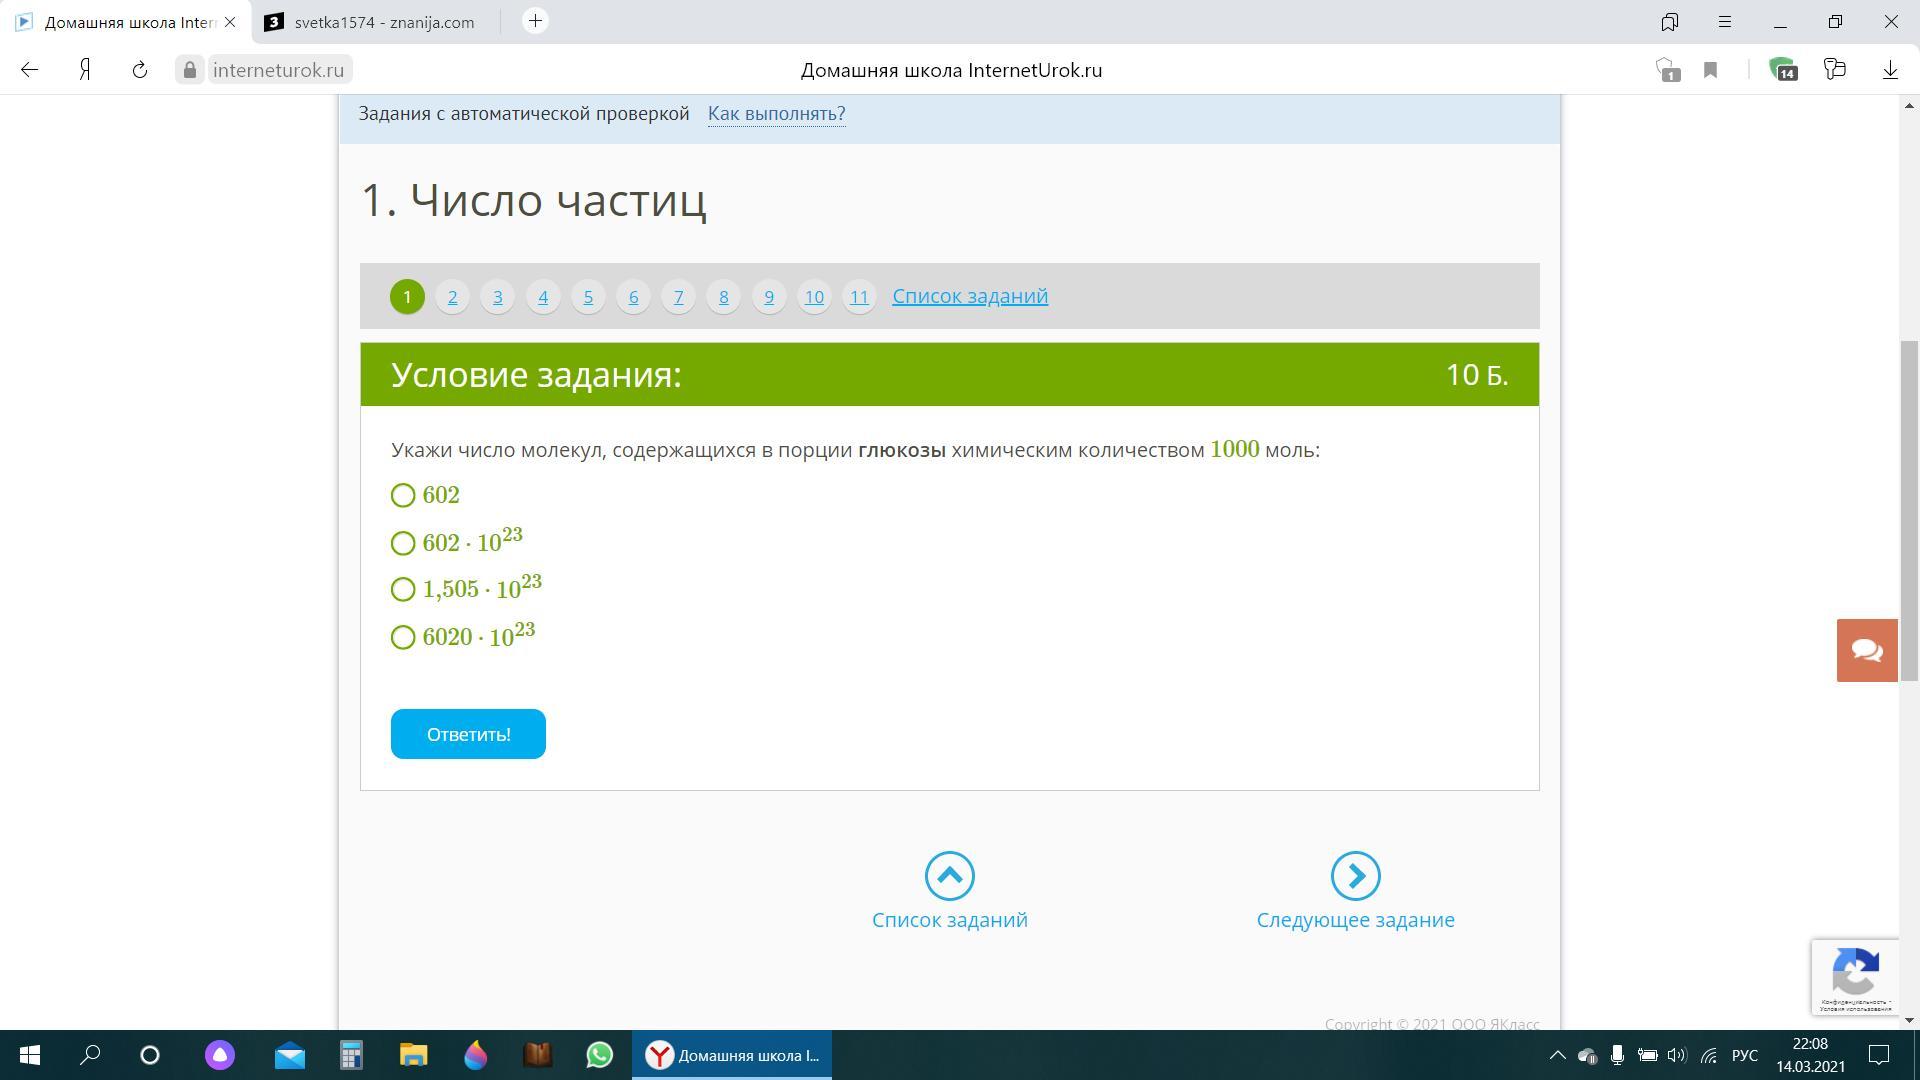Open the downloads arrow icon
This screenshot has height=1080, width=1920.
click(1890, 70)
